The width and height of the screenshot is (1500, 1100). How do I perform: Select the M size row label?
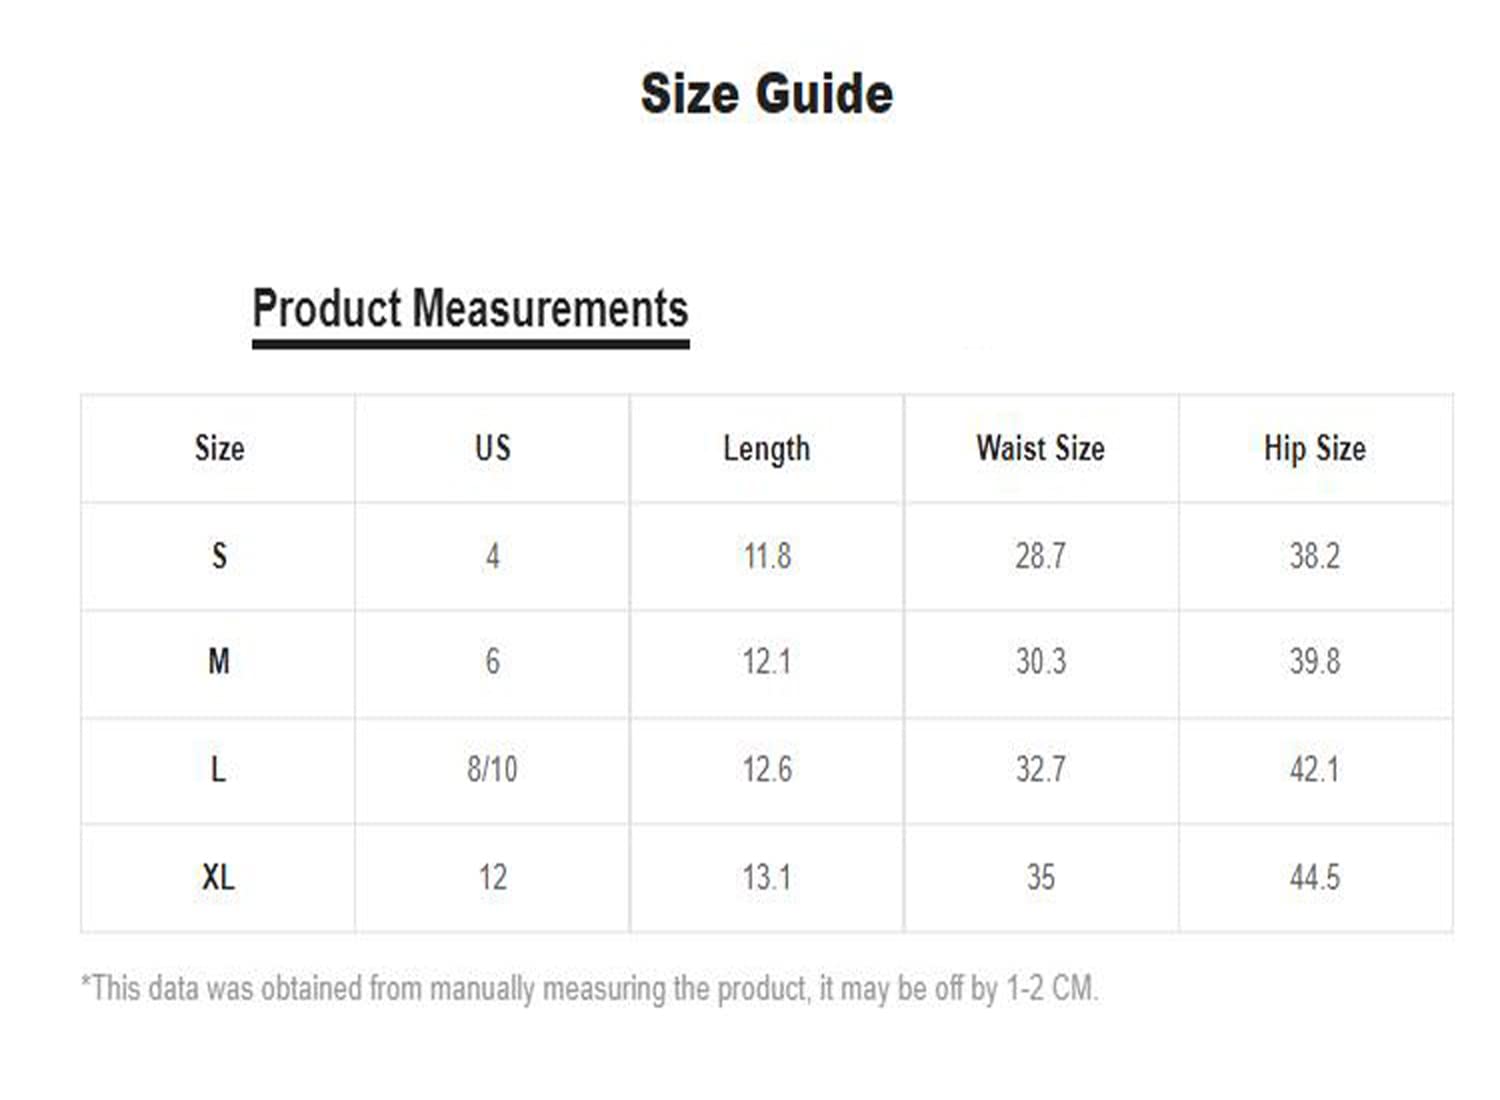pos(219,662)
